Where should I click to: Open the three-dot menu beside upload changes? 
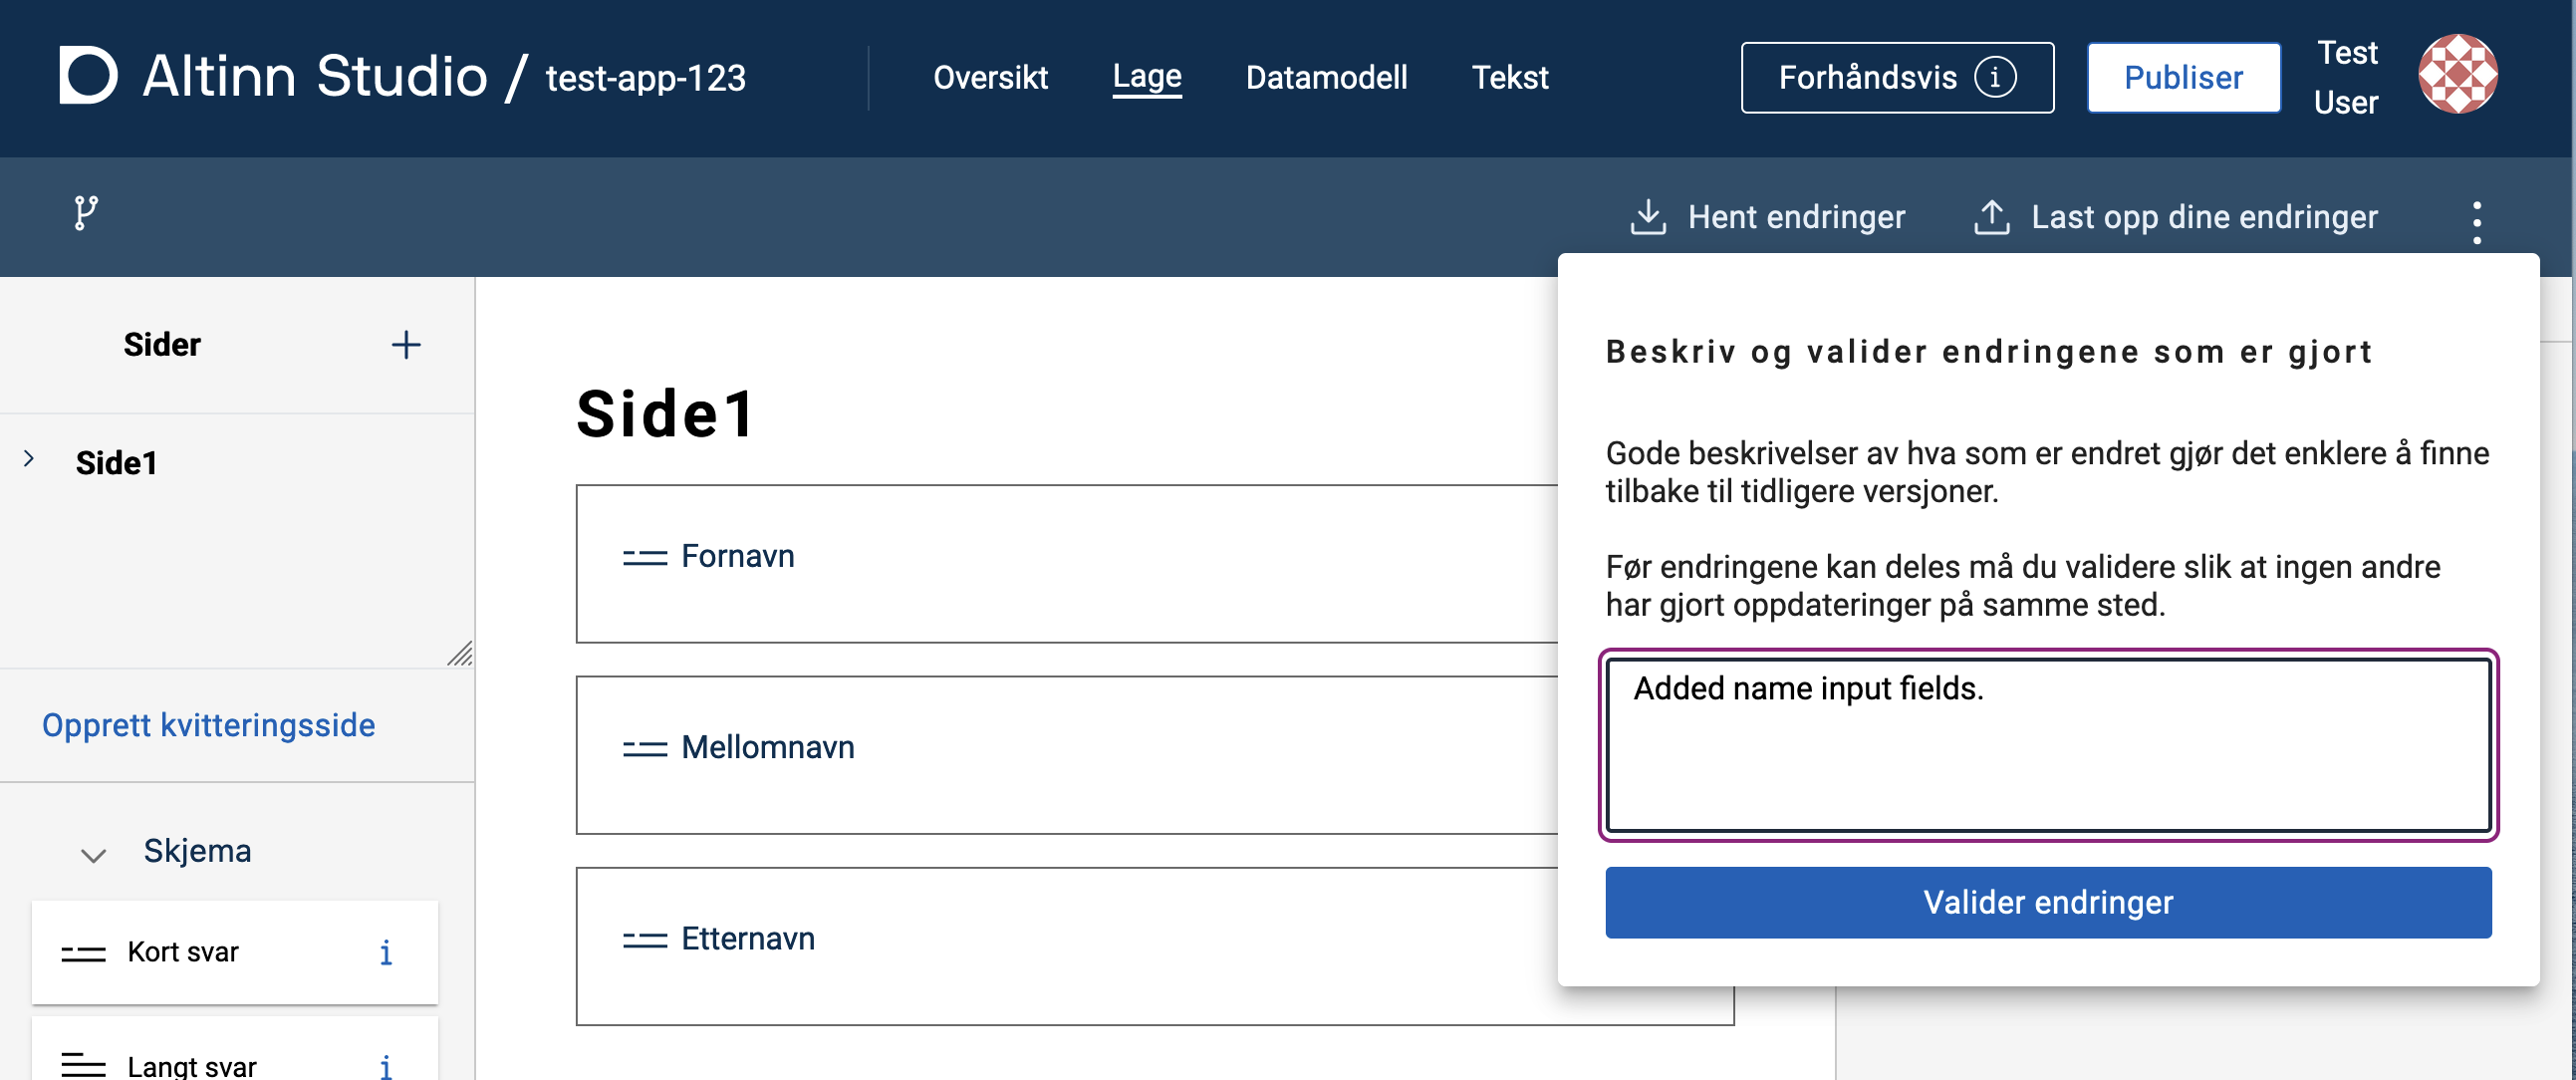(2476, 222)
